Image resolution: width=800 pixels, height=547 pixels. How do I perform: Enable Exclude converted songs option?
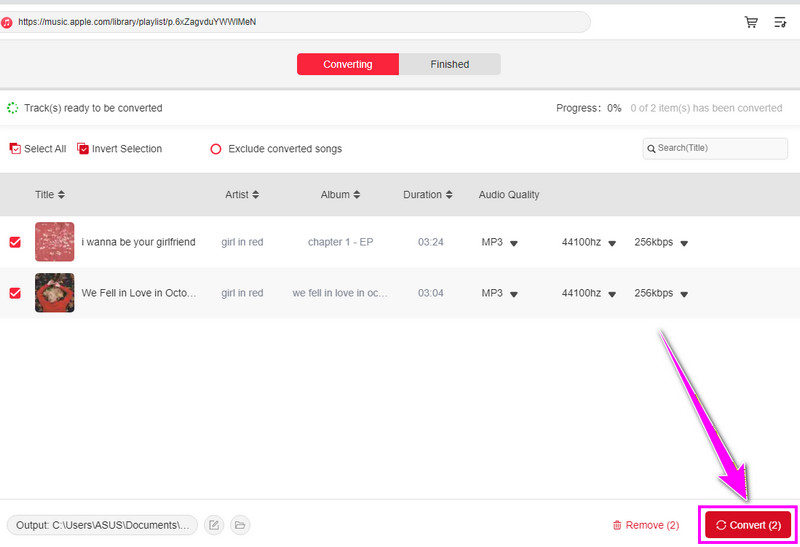(215, 149)
